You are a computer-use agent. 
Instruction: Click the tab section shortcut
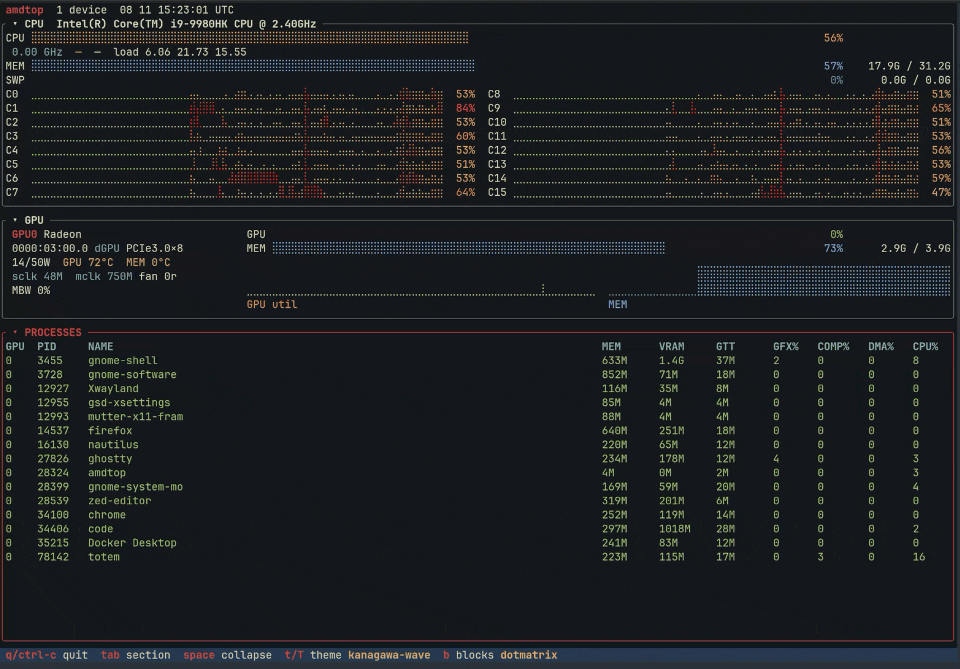pos(135,655)
